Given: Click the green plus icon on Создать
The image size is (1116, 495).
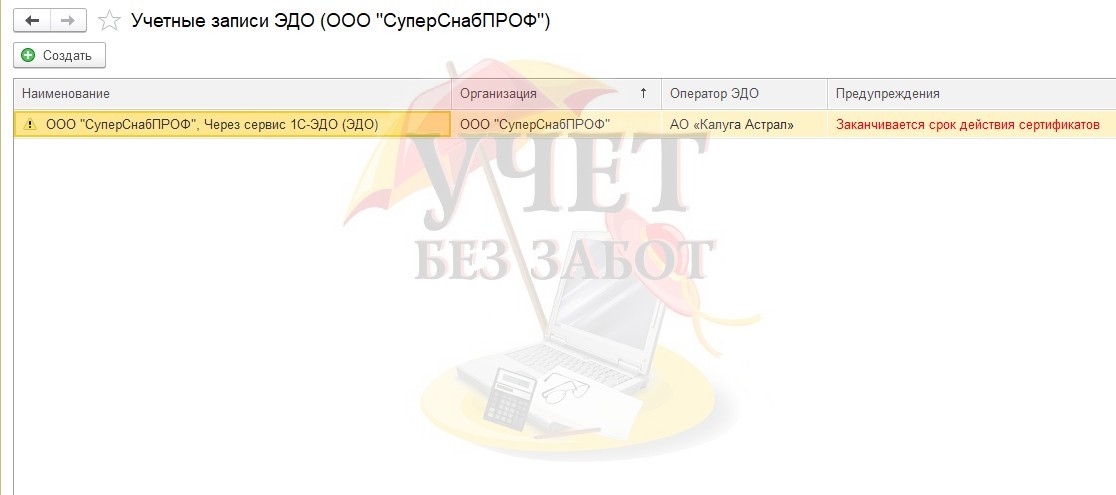Looking at the screenshot, I should [x=28, y=56].
